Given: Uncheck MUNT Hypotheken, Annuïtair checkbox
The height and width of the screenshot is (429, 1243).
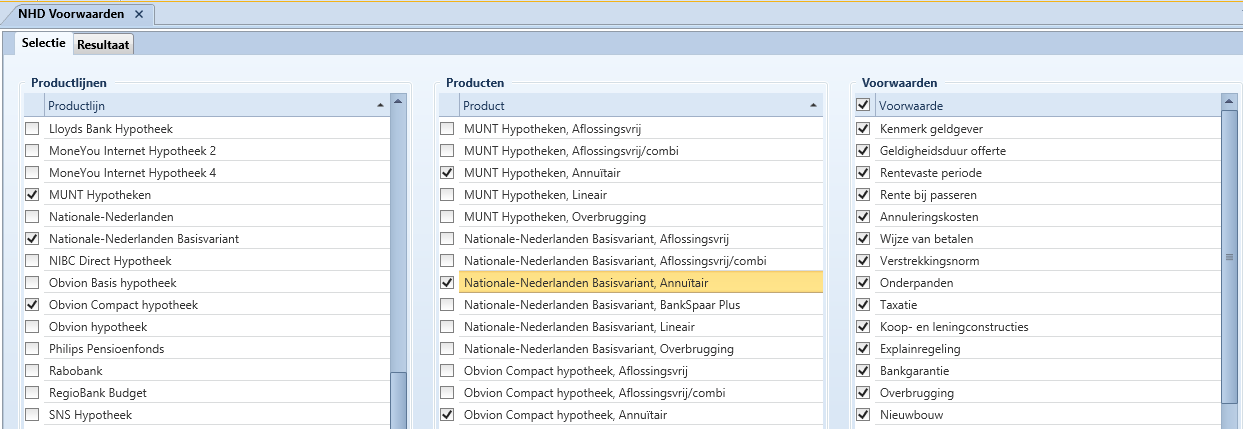Looking at the screenshot, I should point(447,173).
